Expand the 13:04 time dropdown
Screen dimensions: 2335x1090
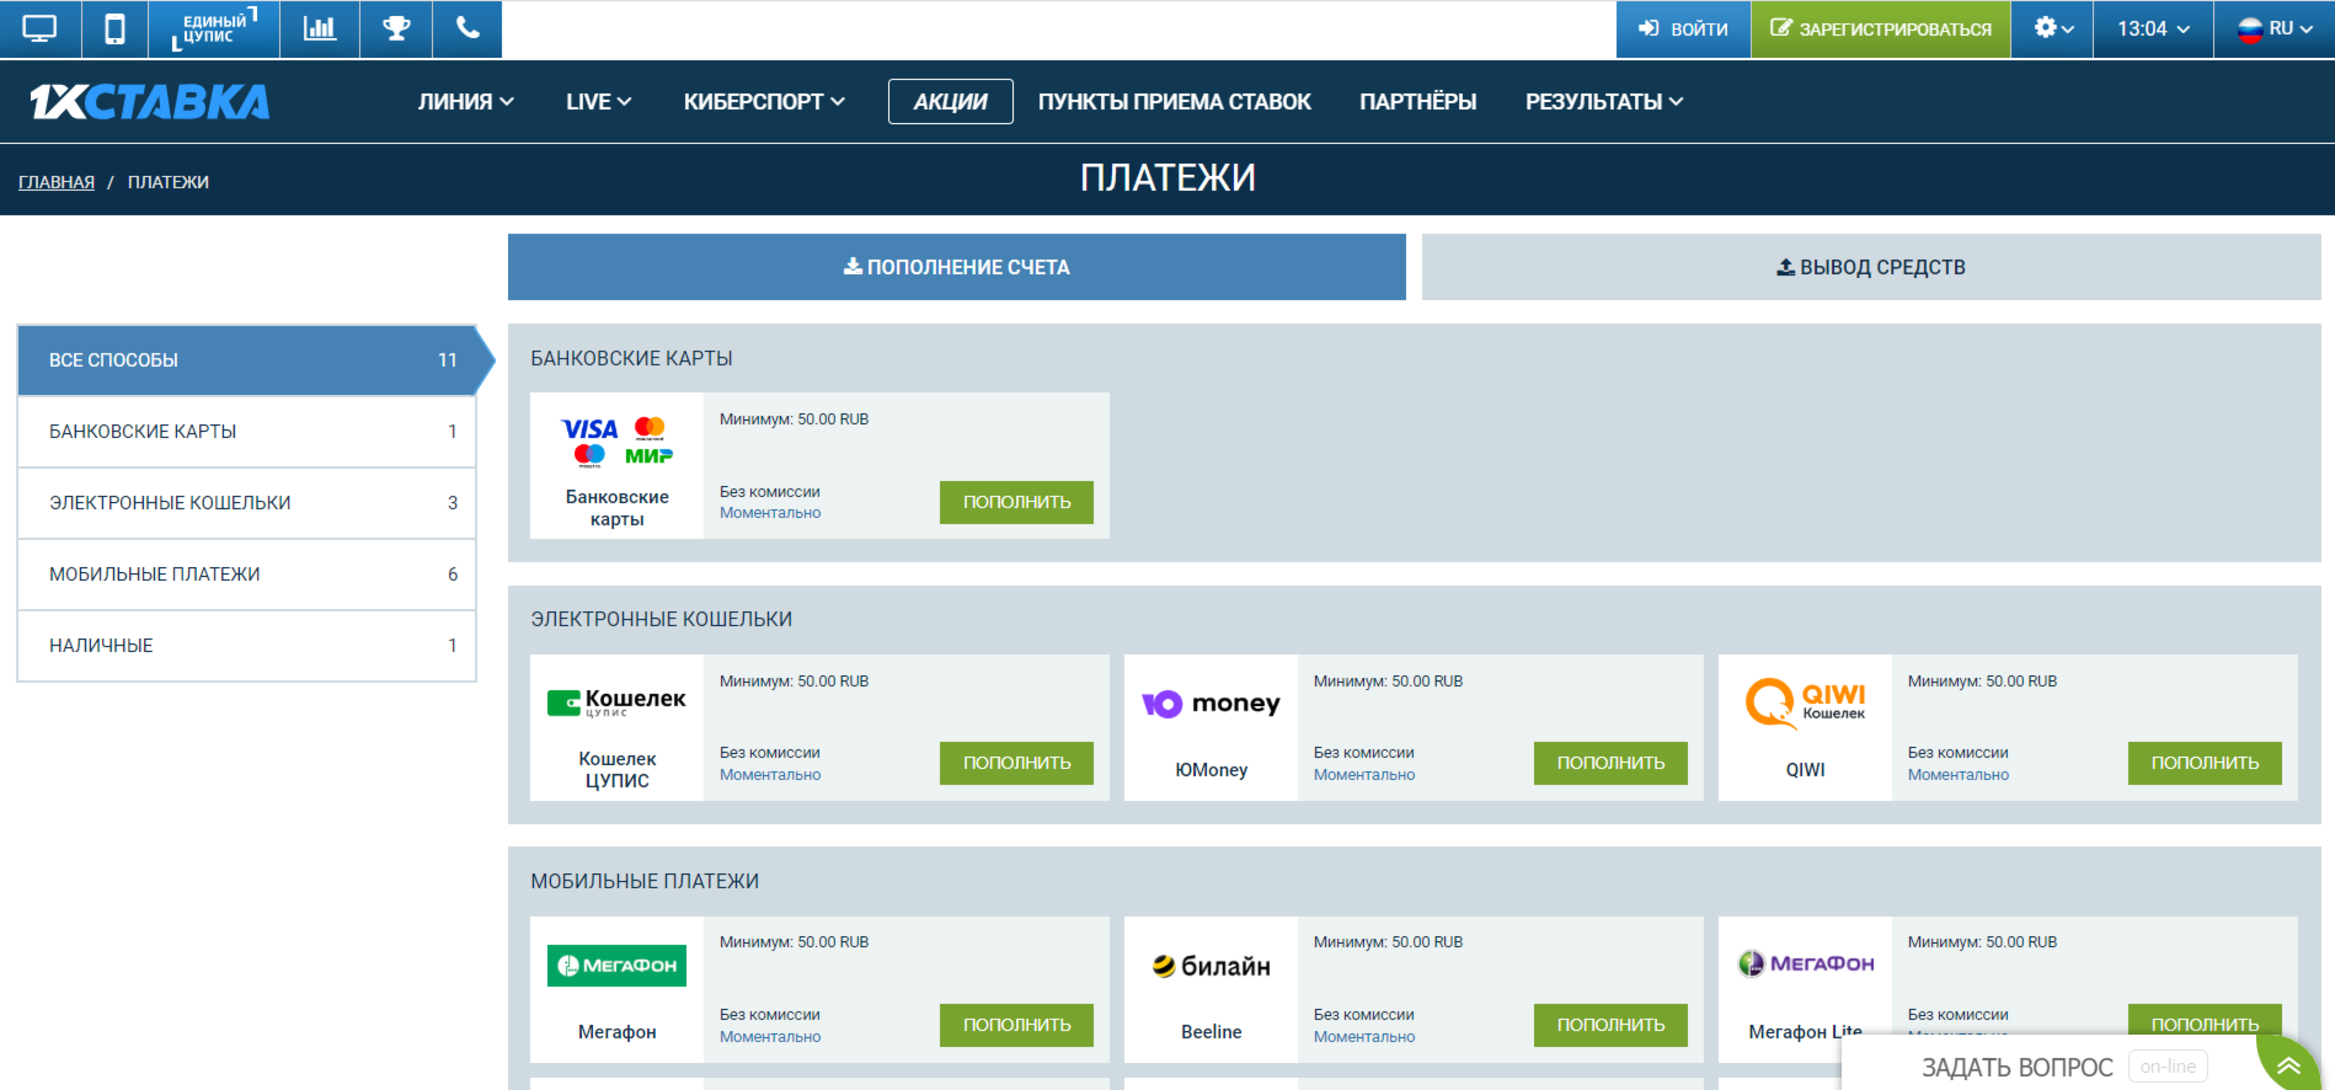tap(2152, 29)
